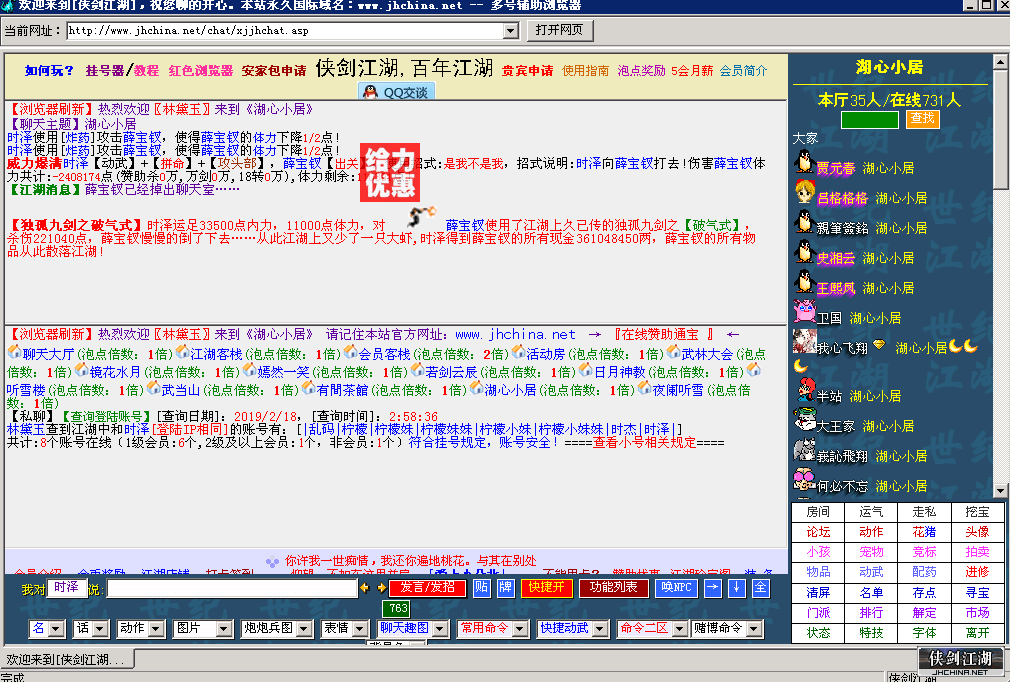Image resolution: width=1010 pixels, height=682 pixels.
Task: Click the pink avatar beside 卫国
Action: tap(805, 312)
